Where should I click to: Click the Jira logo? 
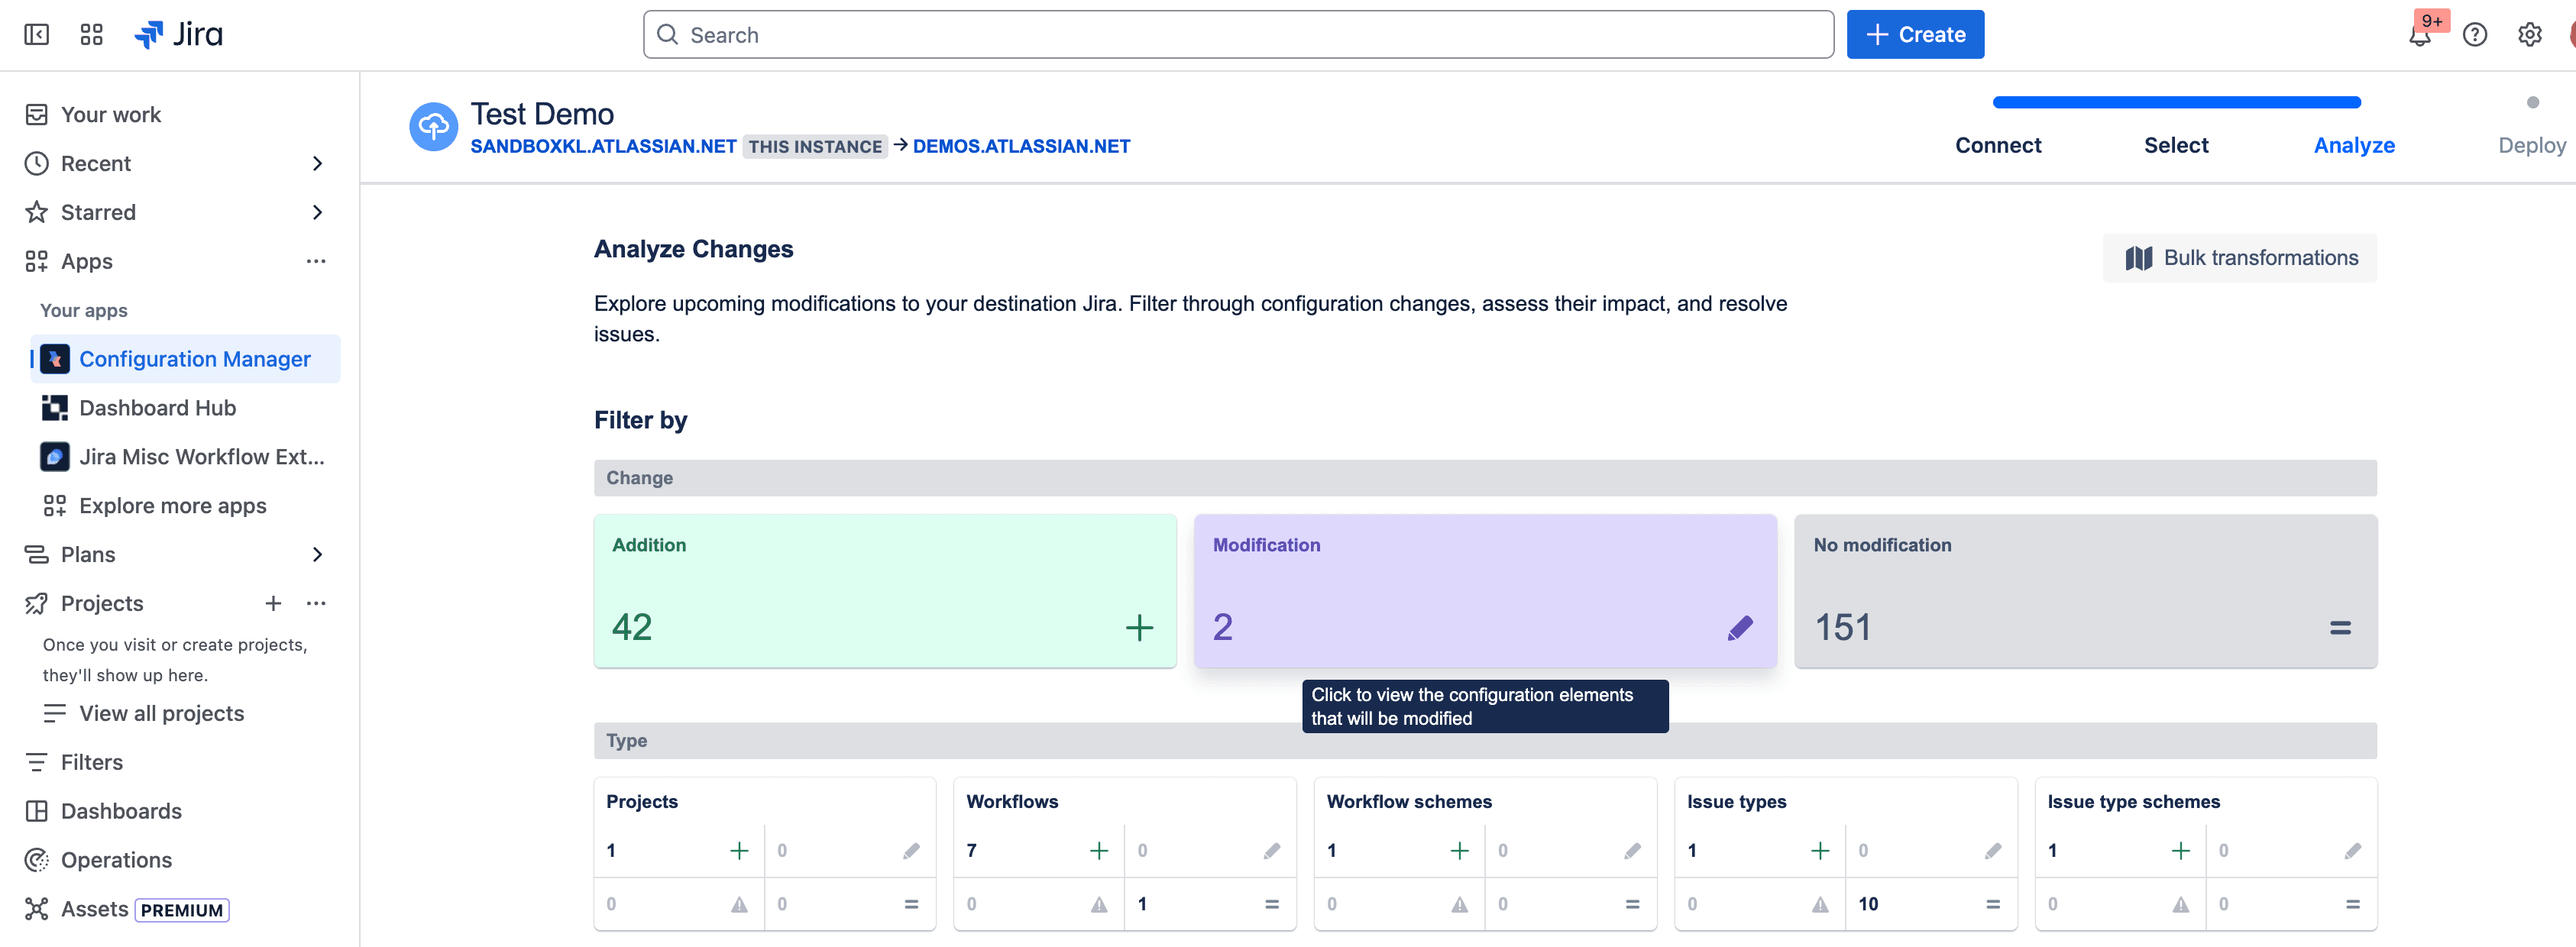pos(179,35)
